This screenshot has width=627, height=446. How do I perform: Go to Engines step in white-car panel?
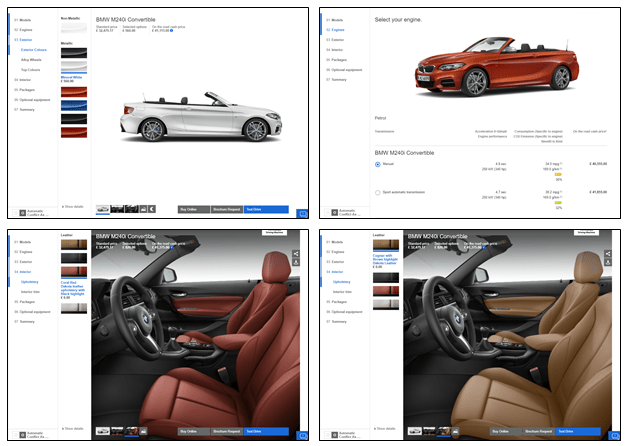[x=23, y=30]
